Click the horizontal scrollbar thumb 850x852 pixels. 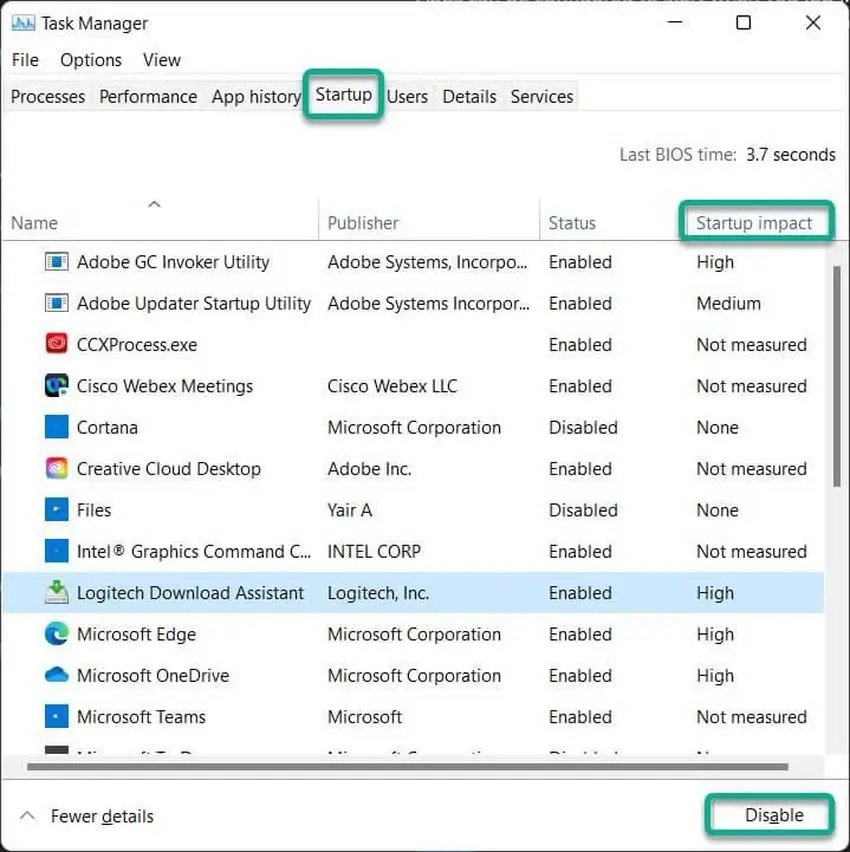click(408, 767)
